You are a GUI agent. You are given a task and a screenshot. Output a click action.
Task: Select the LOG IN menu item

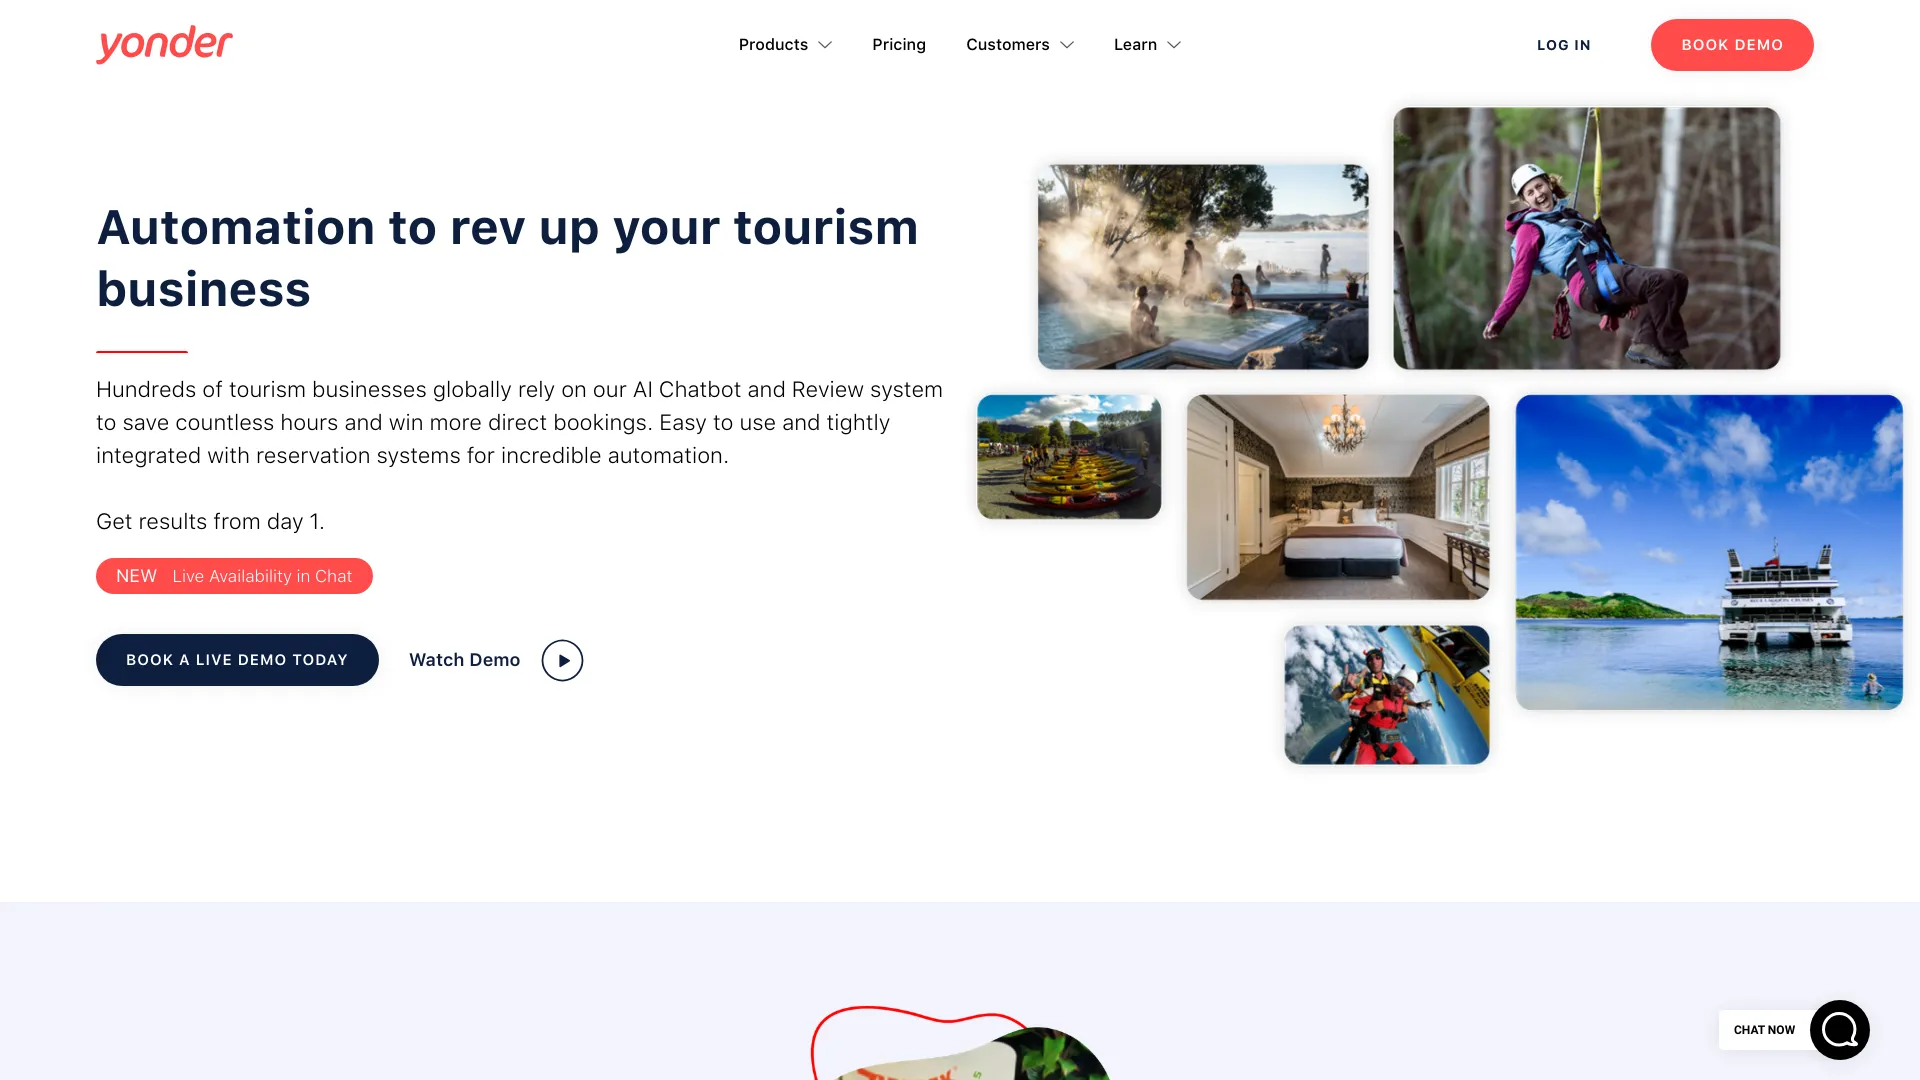point(1564,45)
